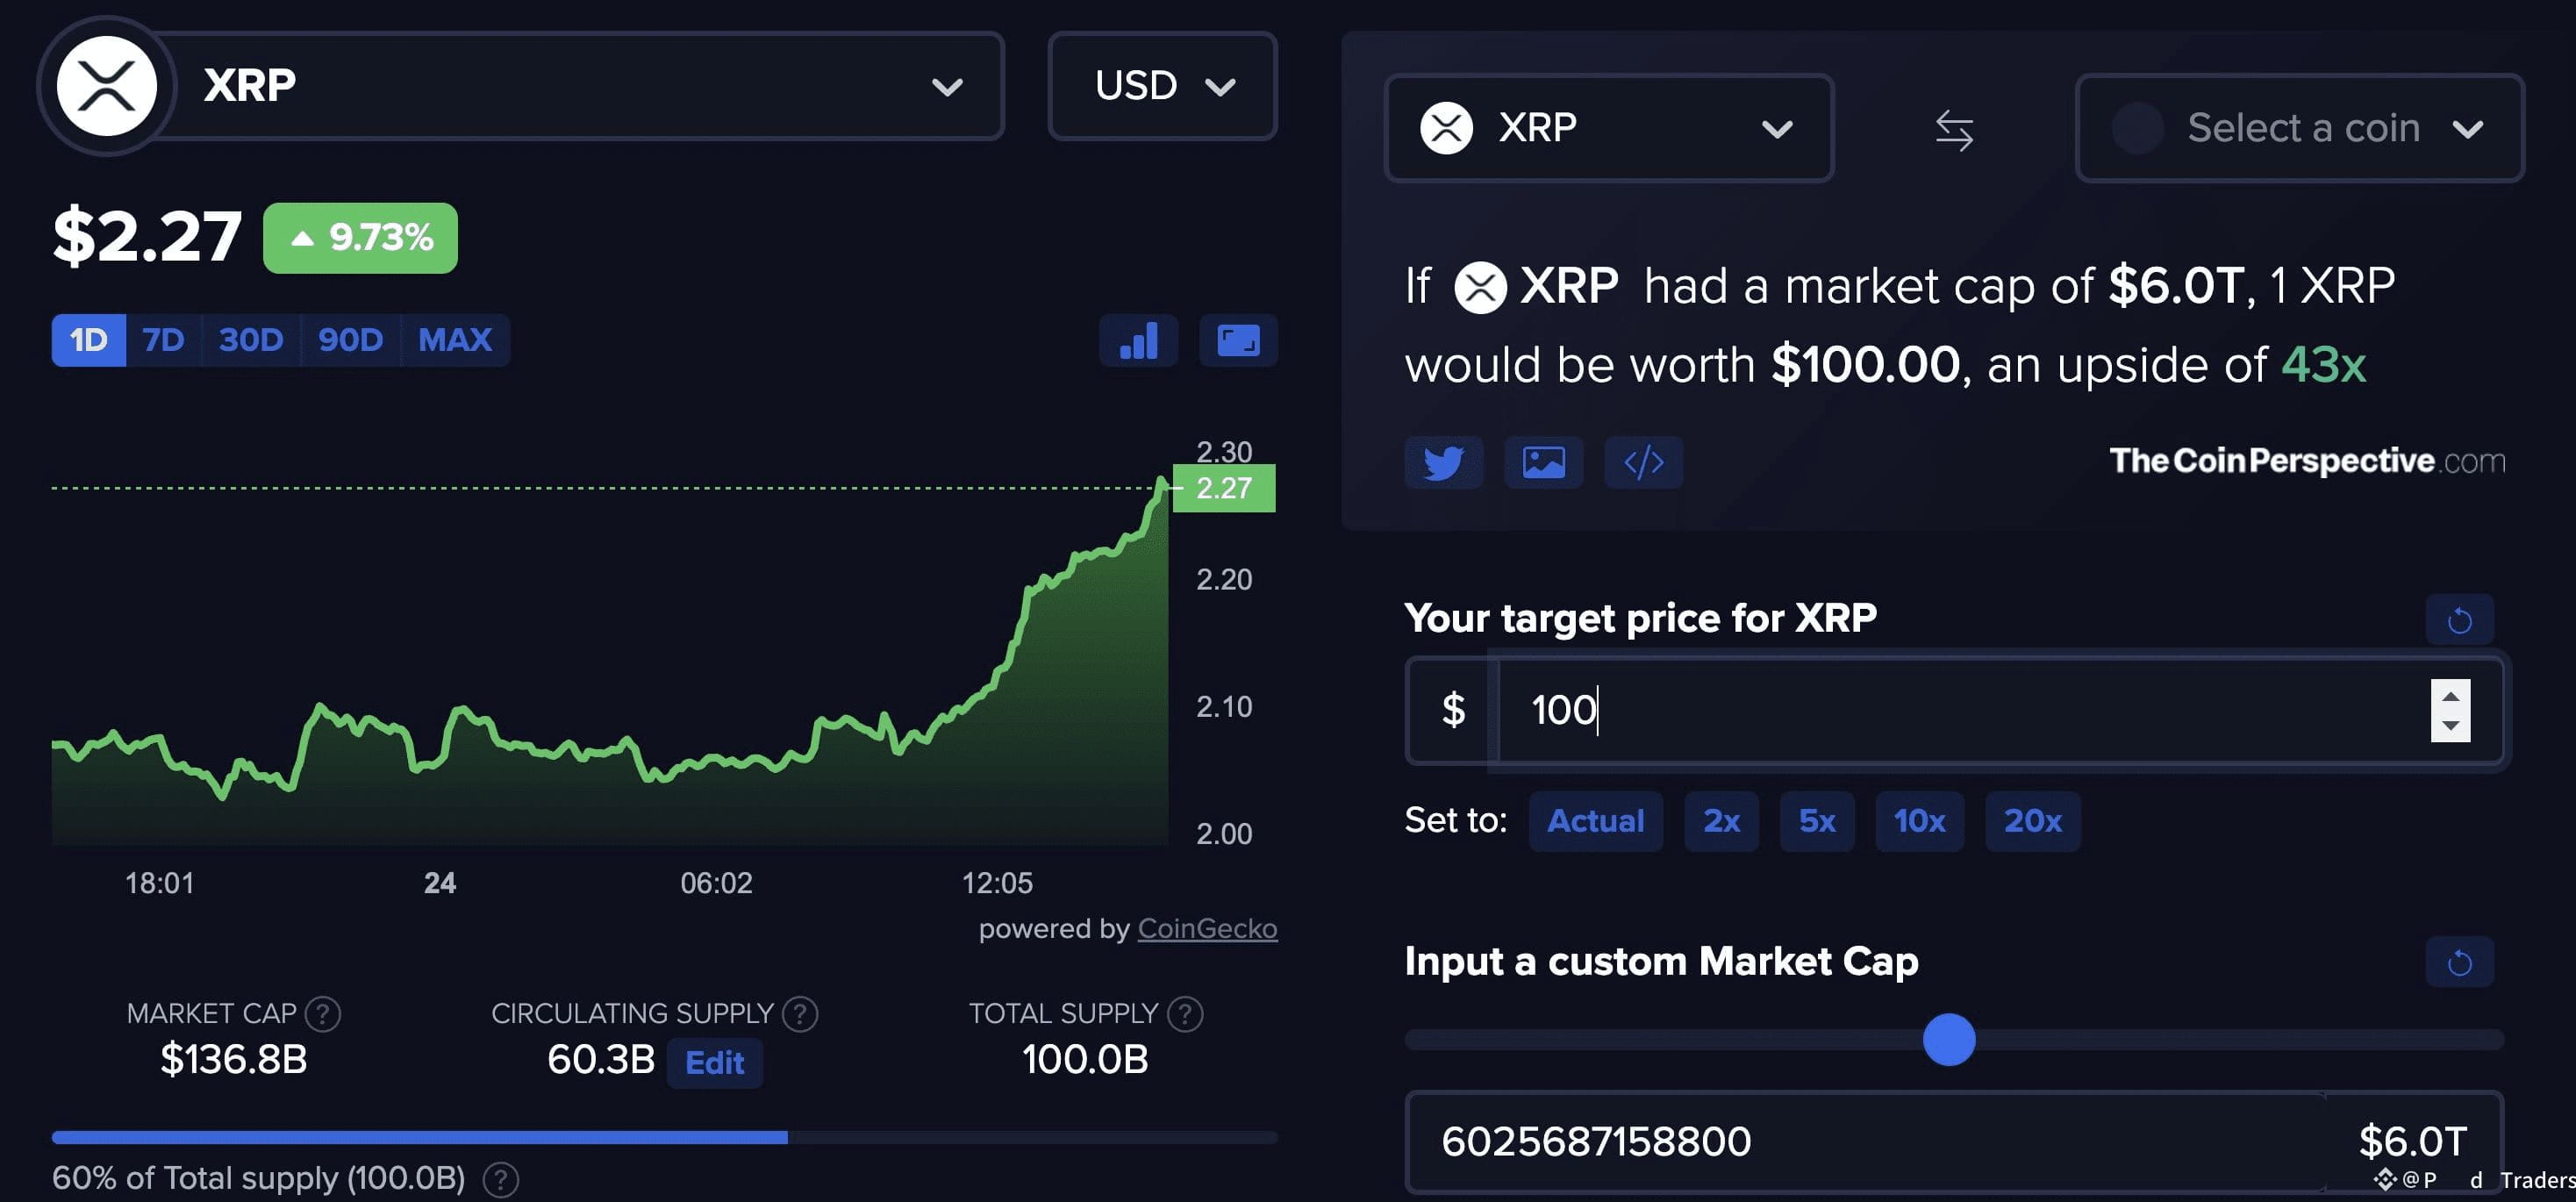Click the image download icon
2576x1202 pixels.
click(1543, 462)
